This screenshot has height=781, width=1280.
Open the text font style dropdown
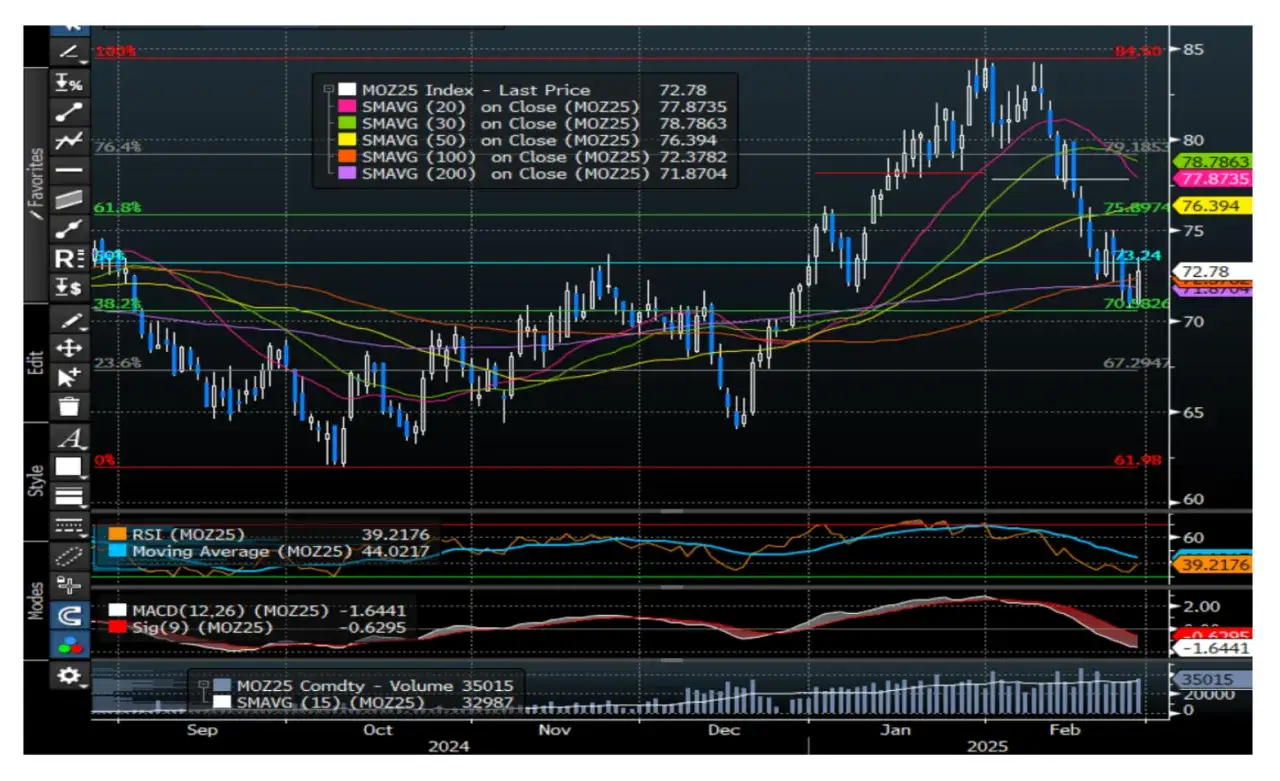[69, 437]
